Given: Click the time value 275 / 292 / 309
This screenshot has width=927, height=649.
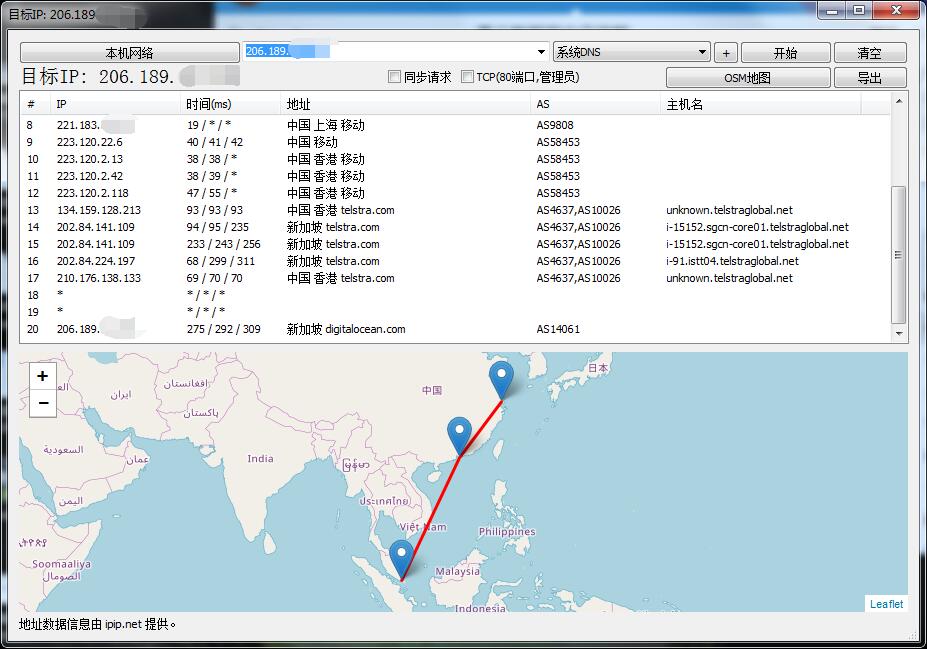Looking at the screenshot, I should coord(223,329).
